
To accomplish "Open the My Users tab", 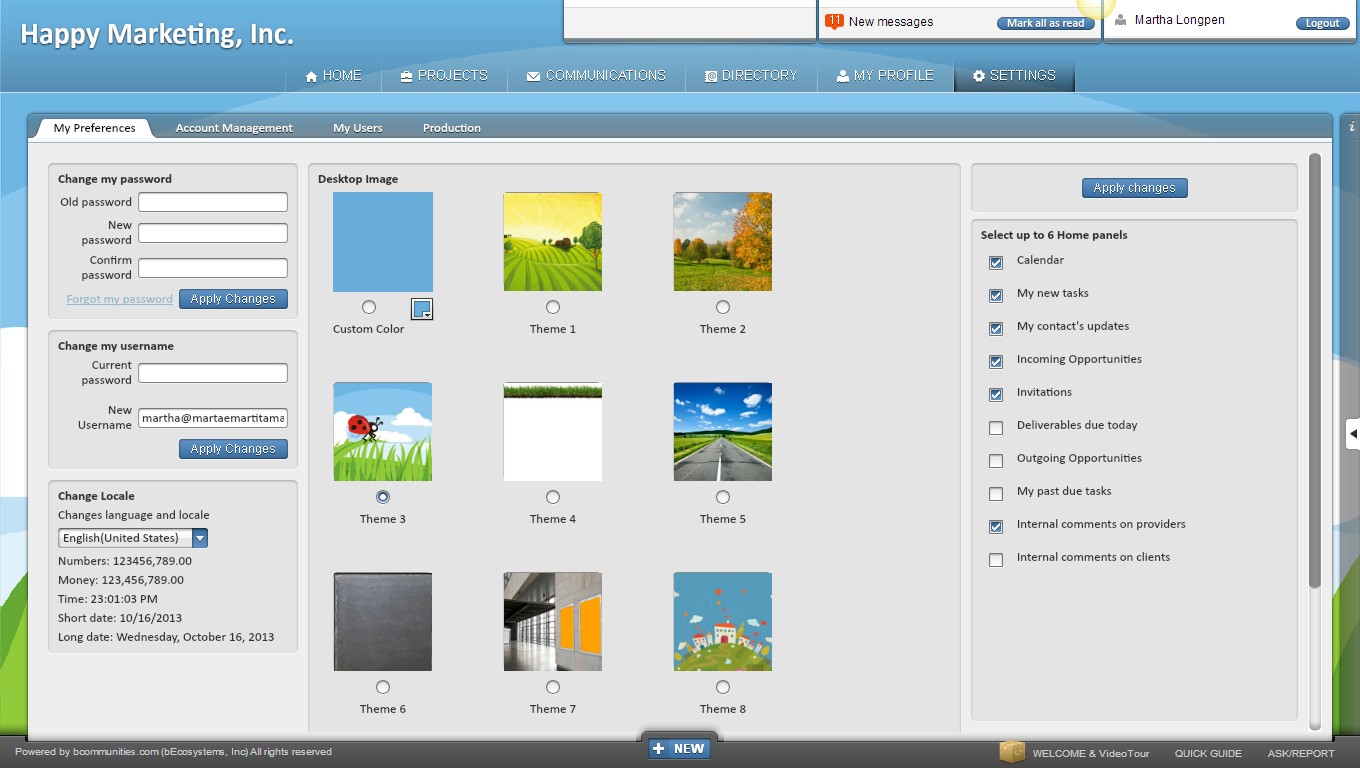I will [358, 128].
